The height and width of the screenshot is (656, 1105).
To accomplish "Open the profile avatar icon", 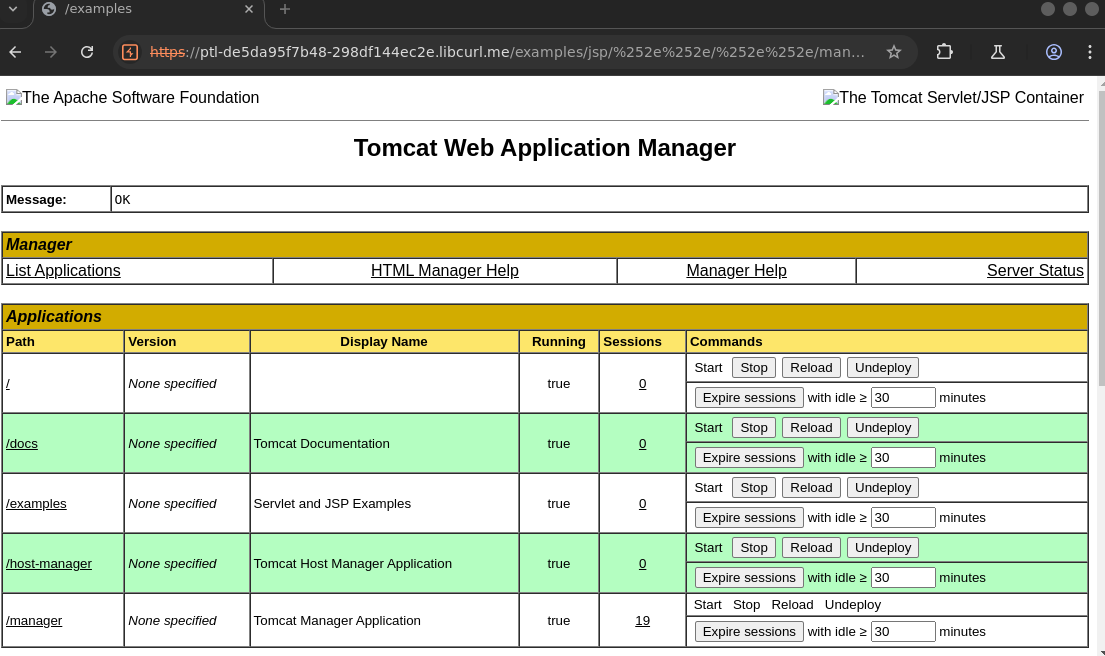I will point(1054,52).
